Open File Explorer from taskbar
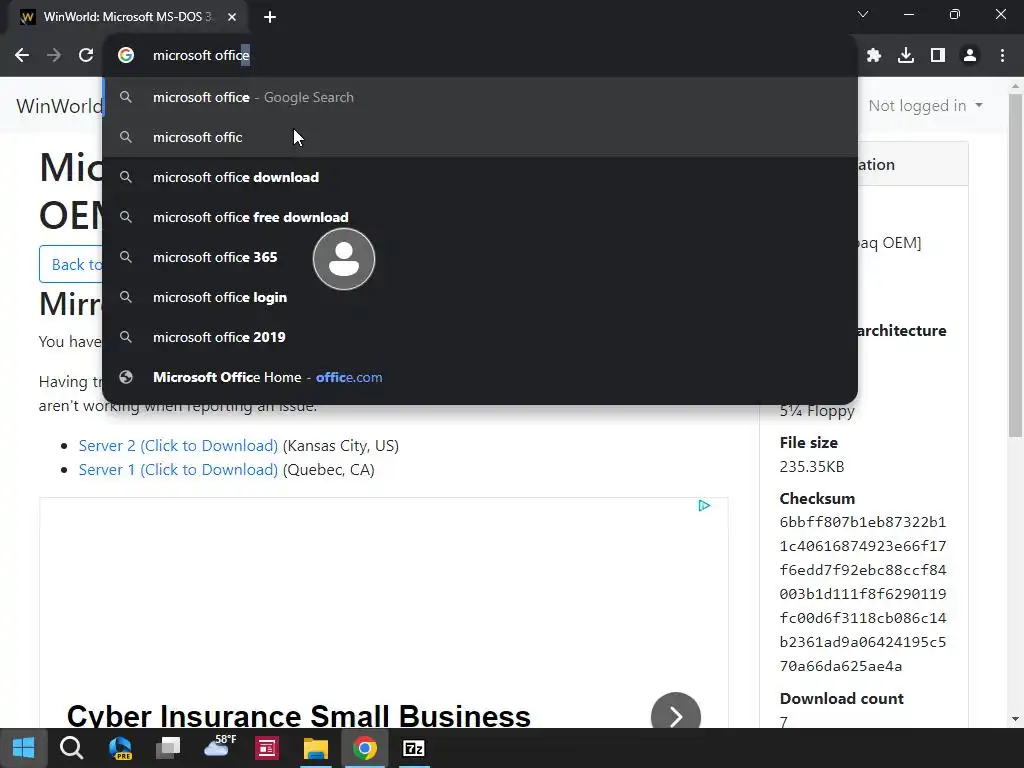Image resolution: width=1024 pixels, height=768 pixels. pos(315,748)
